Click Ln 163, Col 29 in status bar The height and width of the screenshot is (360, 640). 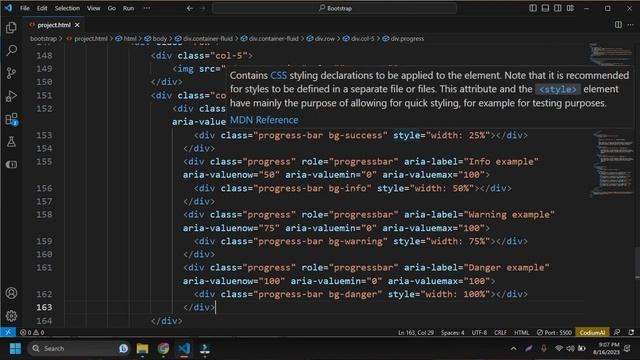point(416,333)
